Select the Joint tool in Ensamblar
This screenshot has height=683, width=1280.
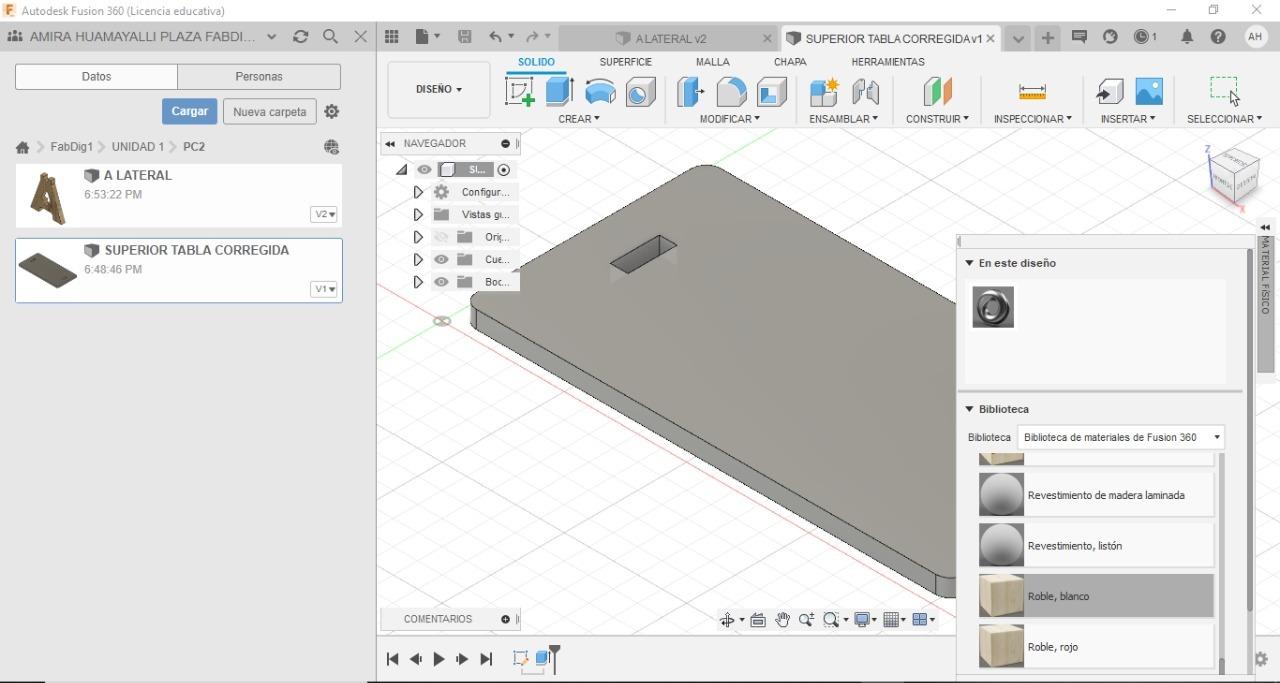coord(865,92)
